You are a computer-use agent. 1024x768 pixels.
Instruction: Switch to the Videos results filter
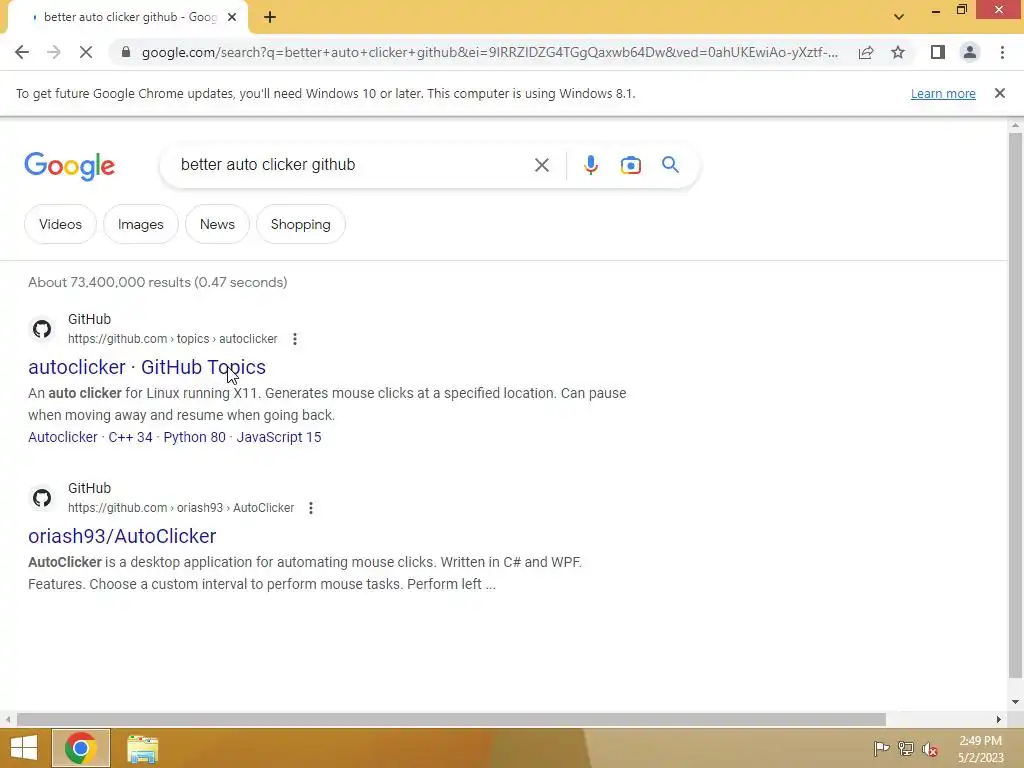(x=60, y=224)
